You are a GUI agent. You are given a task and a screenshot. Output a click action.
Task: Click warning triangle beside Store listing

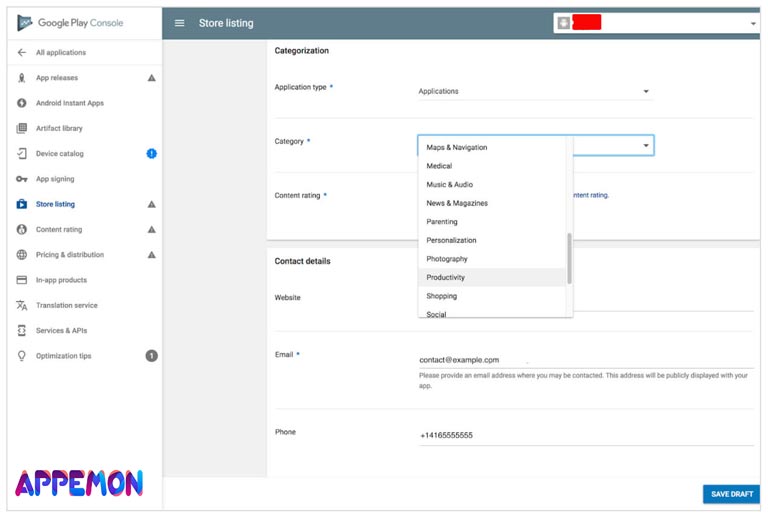[x=152, y=204]
